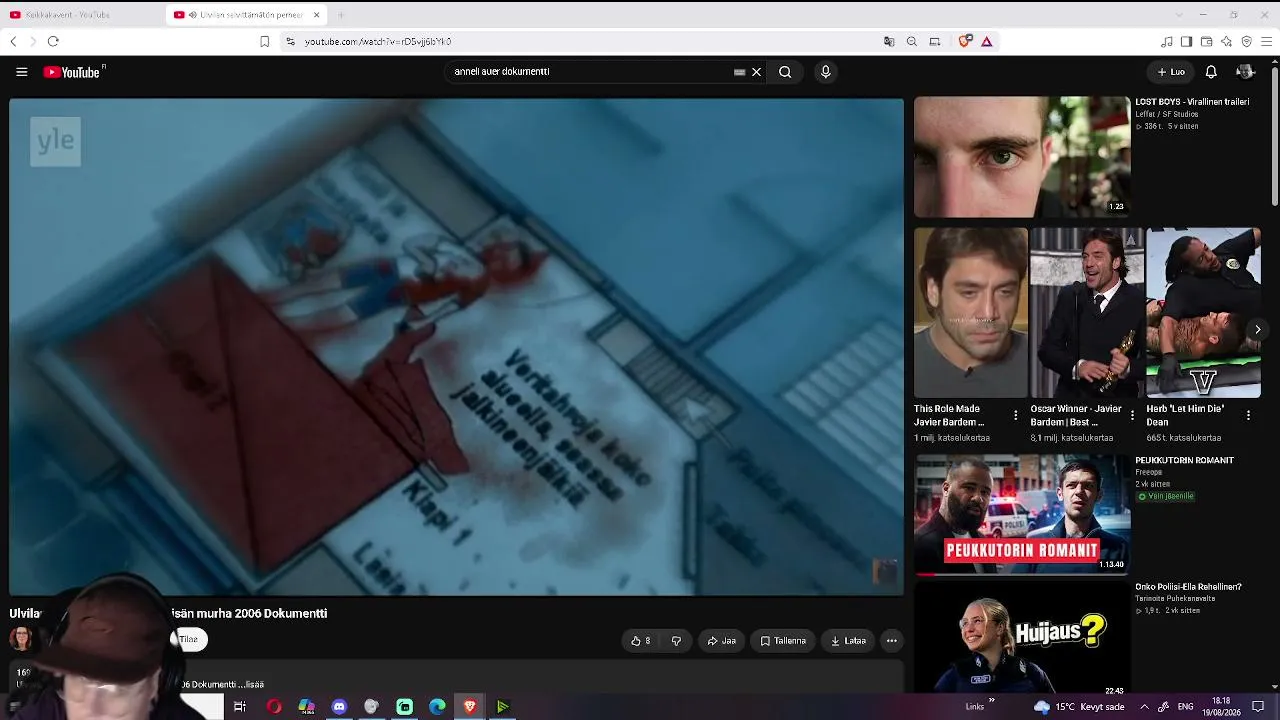Open the on-screen keyboard icon in search box

click(x=739, y=72)
